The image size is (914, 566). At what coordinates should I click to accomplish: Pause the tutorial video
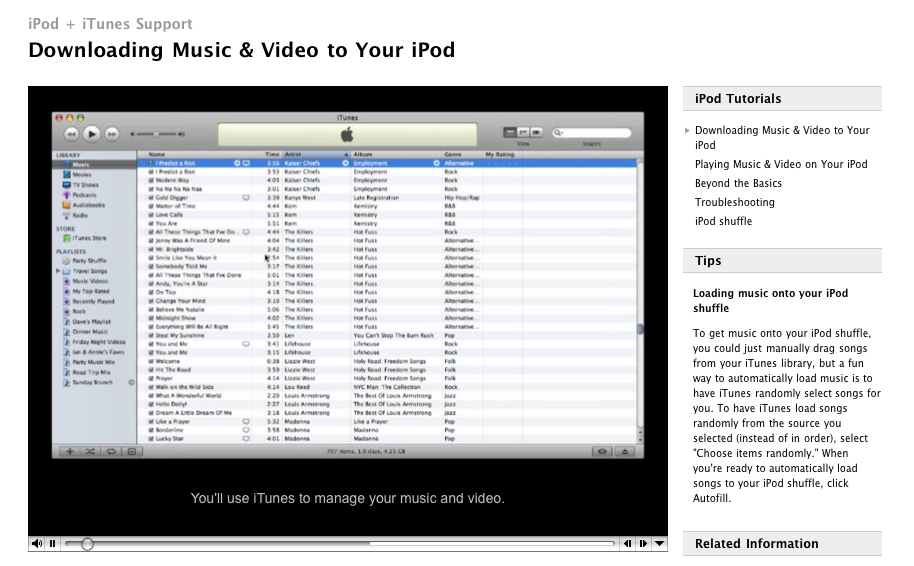(52, 544)
